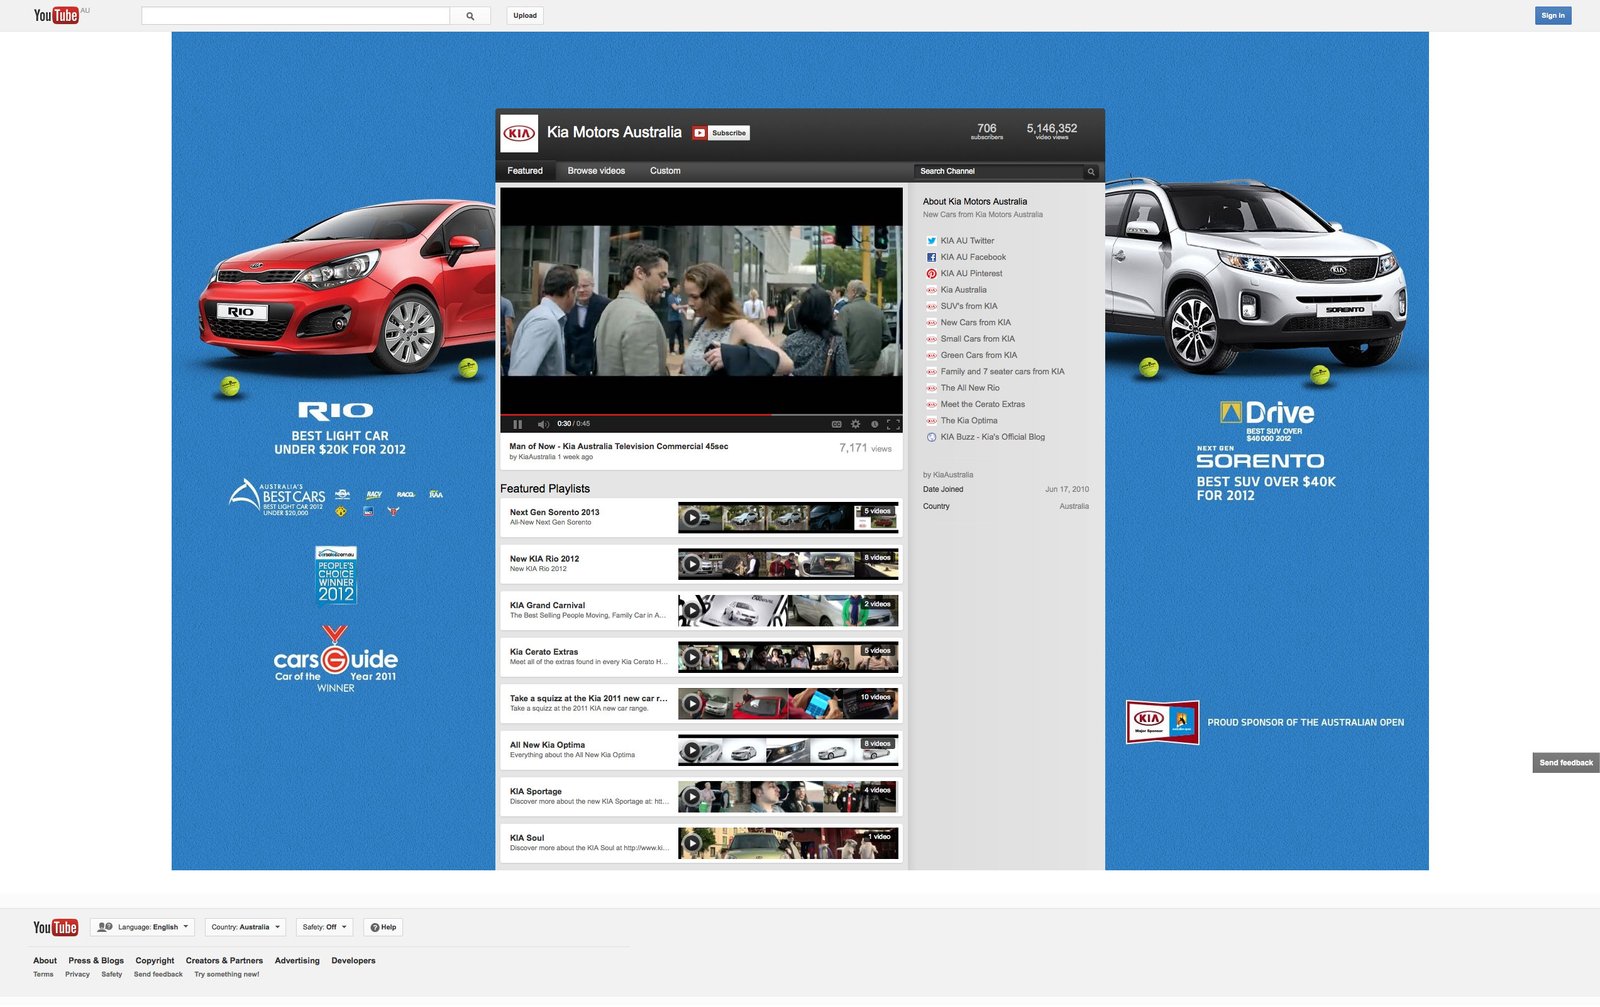Open The Kia Optima link
Screen dimensions: 1600x1007
point(969,420)
